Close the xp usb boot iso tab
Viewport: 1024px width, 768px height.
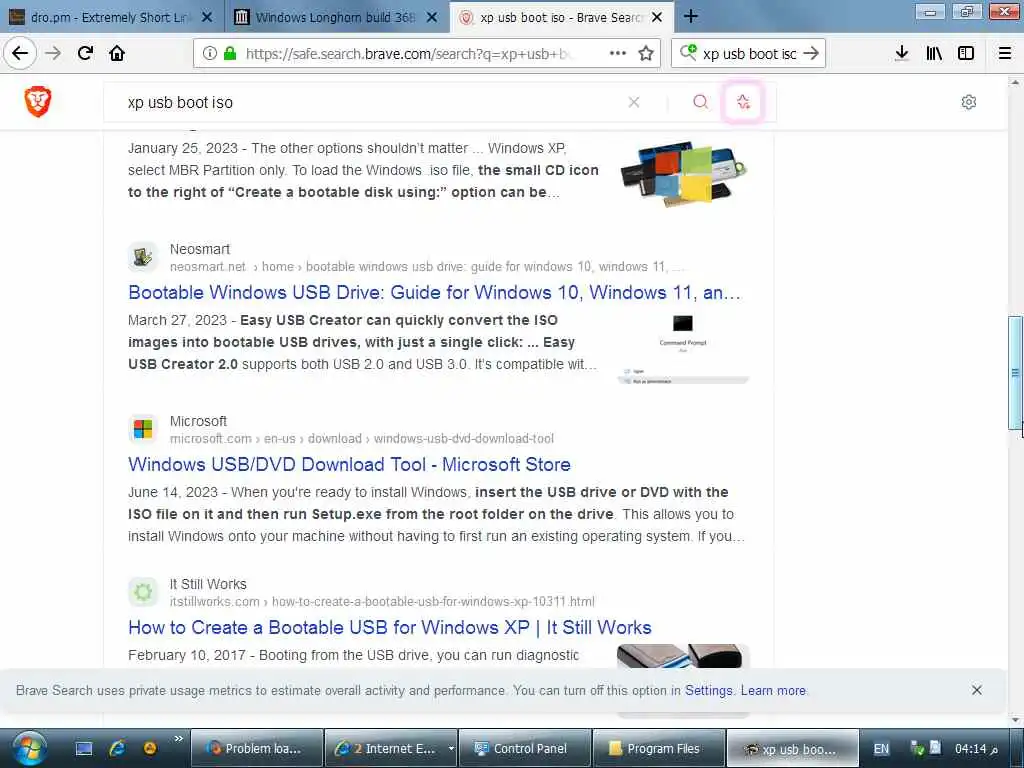(658, 17)
